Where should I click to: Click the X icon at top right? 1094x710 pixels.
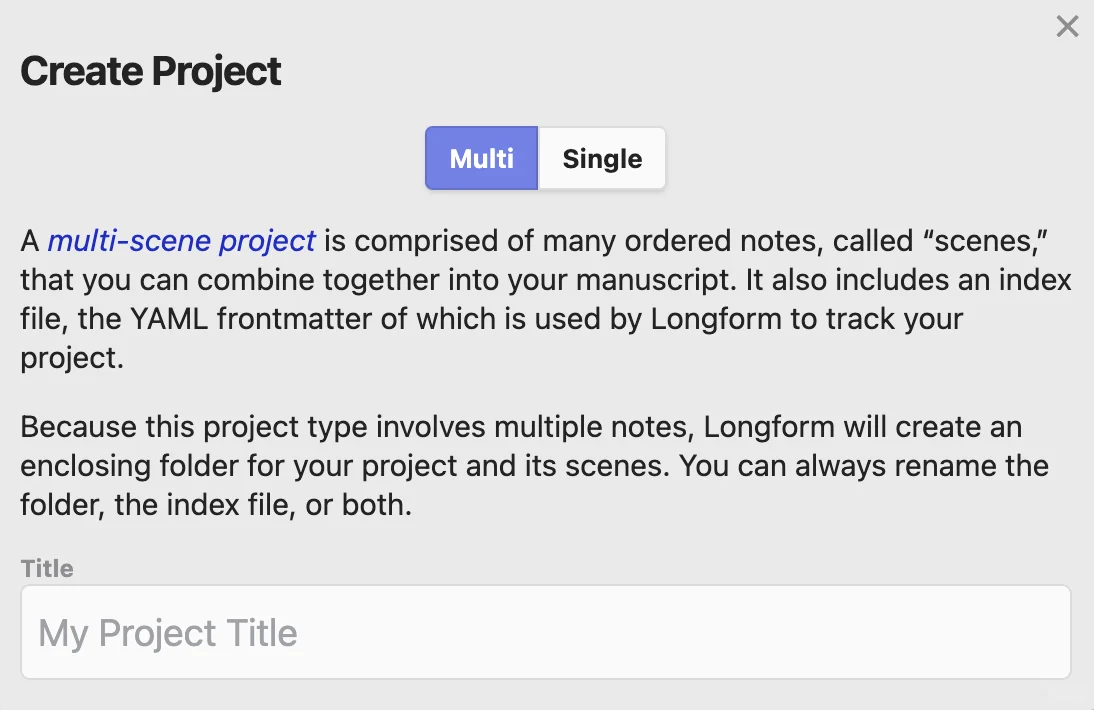tap(1067, 27)
